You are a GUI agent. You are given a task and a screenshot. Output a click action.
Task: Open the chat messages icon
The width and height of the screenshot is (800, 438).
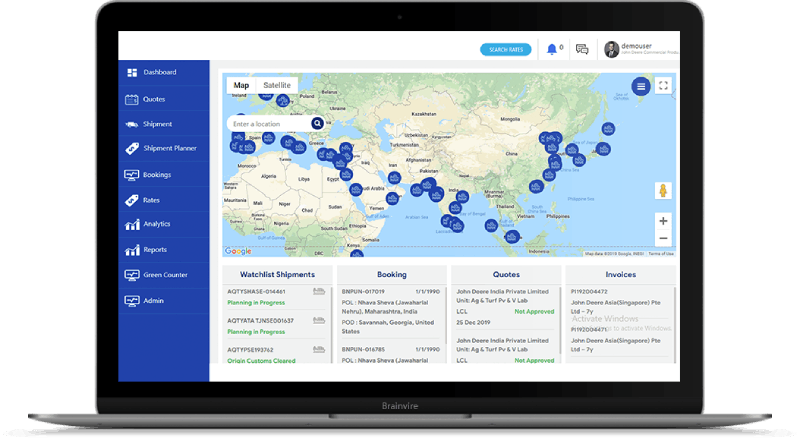click(582, 49)
